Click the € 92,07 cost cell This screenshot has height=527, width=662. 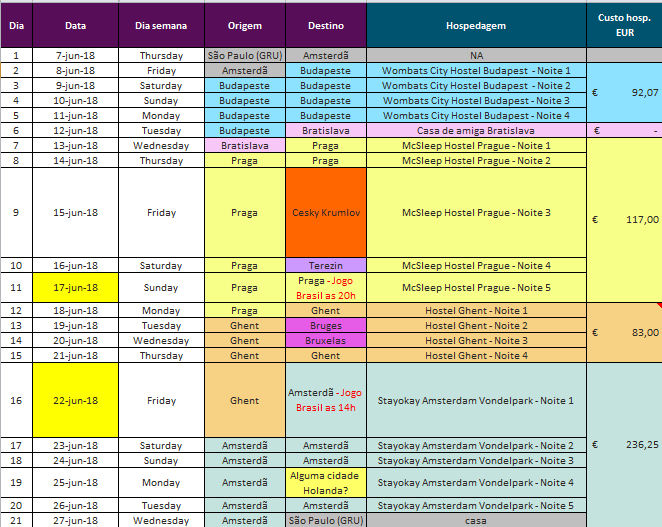(624, 93)
